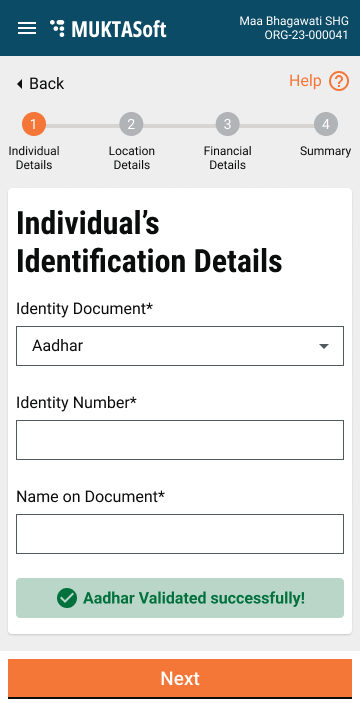Screen dimensions: 360x707
Task: Open the Aadhar selection combo box
Action: (180, 346)
